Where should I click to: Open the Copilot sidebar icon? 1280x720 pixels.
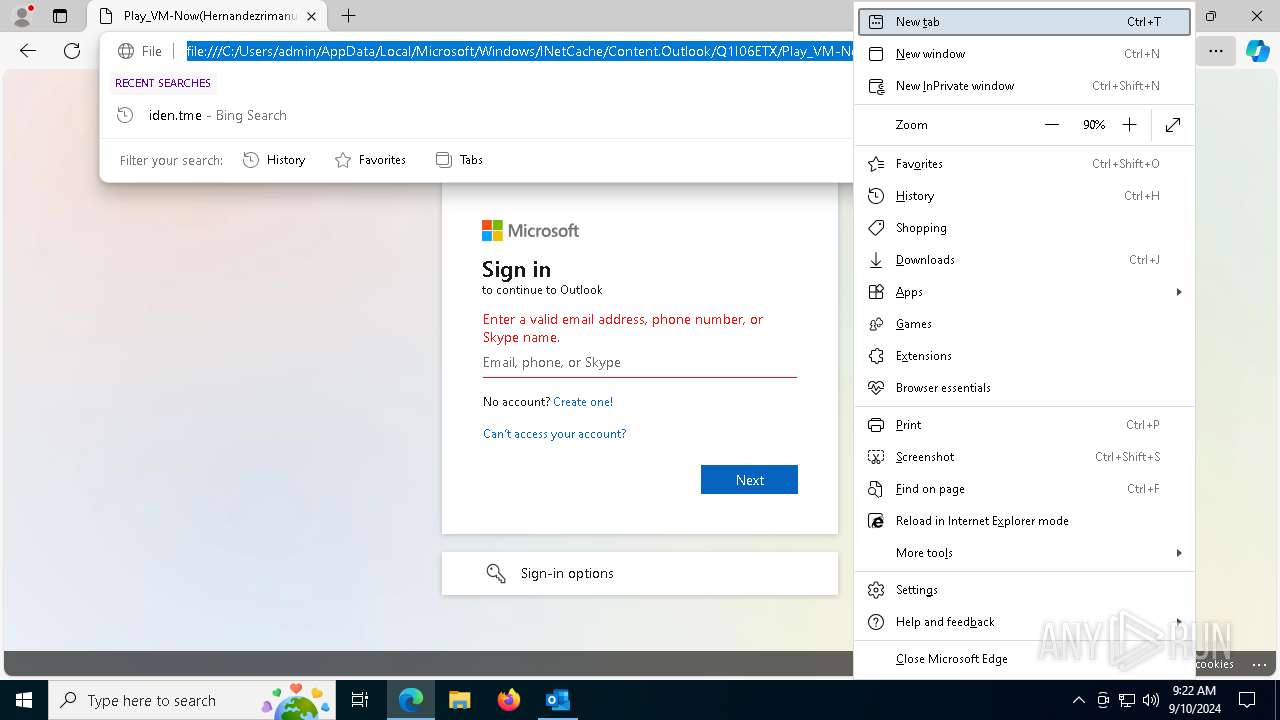(1257, 51)
